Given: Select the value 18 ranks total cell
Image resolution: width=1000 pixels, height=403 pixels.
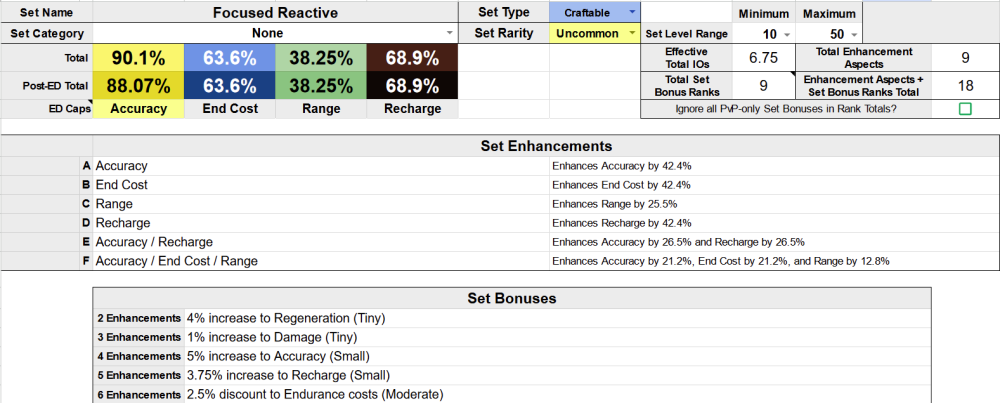Looking at the screenshot, I should click(965, 86).
